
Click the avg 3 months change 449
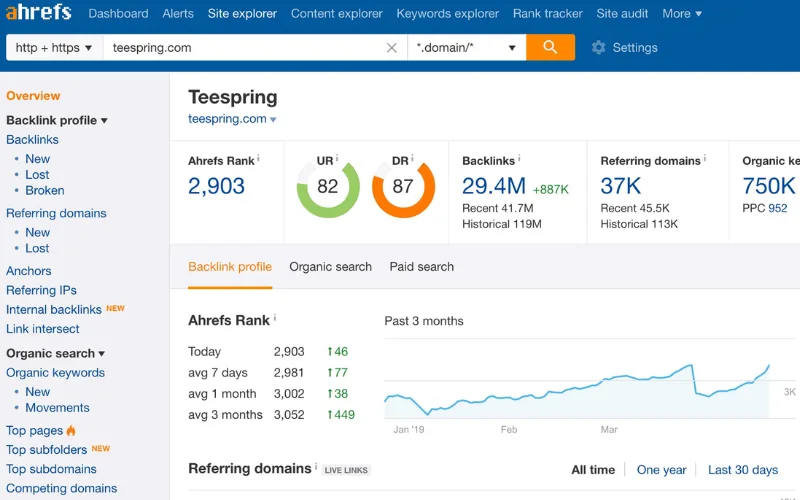pos(341,415)
